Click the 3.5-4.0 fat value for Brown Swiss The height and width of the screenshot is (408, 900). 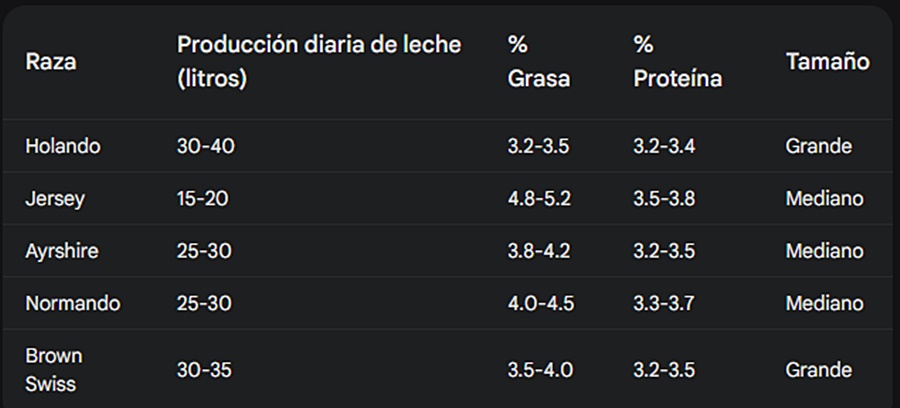click(x=540, y=370)
